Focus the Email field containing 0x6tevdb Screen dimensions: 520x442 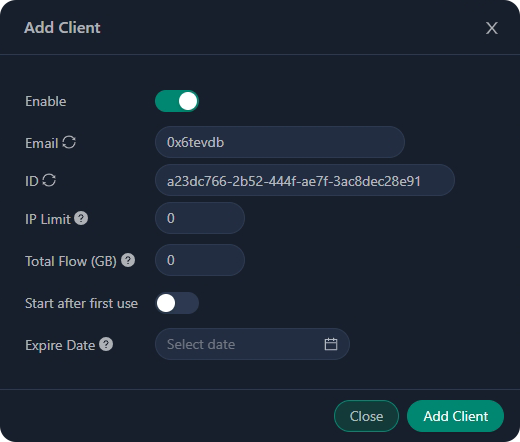coord(280,142)
